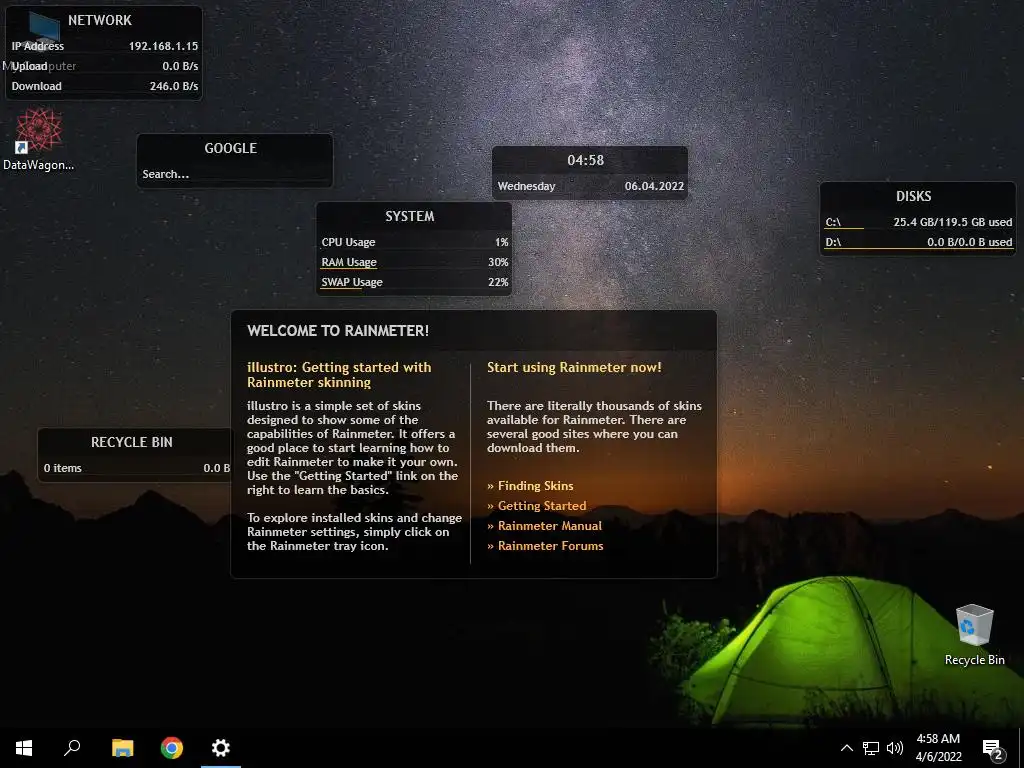This screenshot has width=1024, height=768.
Task: Click the Show Desktop strip at taskbar edge
Action: (1020, 748)
